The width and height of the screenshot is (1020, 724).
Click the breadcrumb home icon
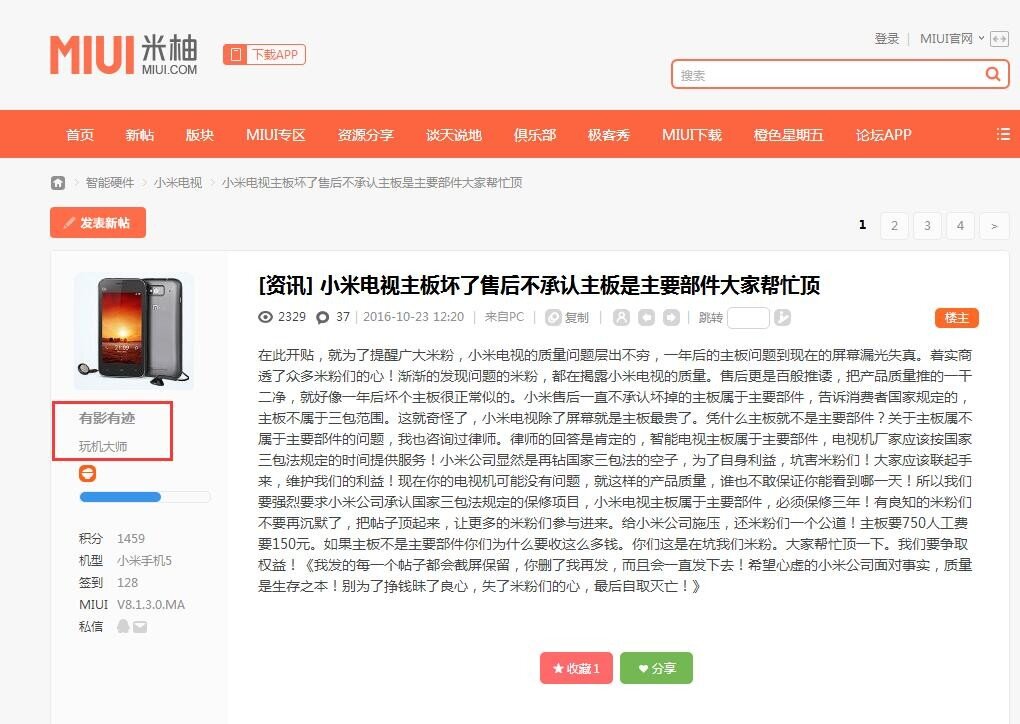[x=58, y=183]
